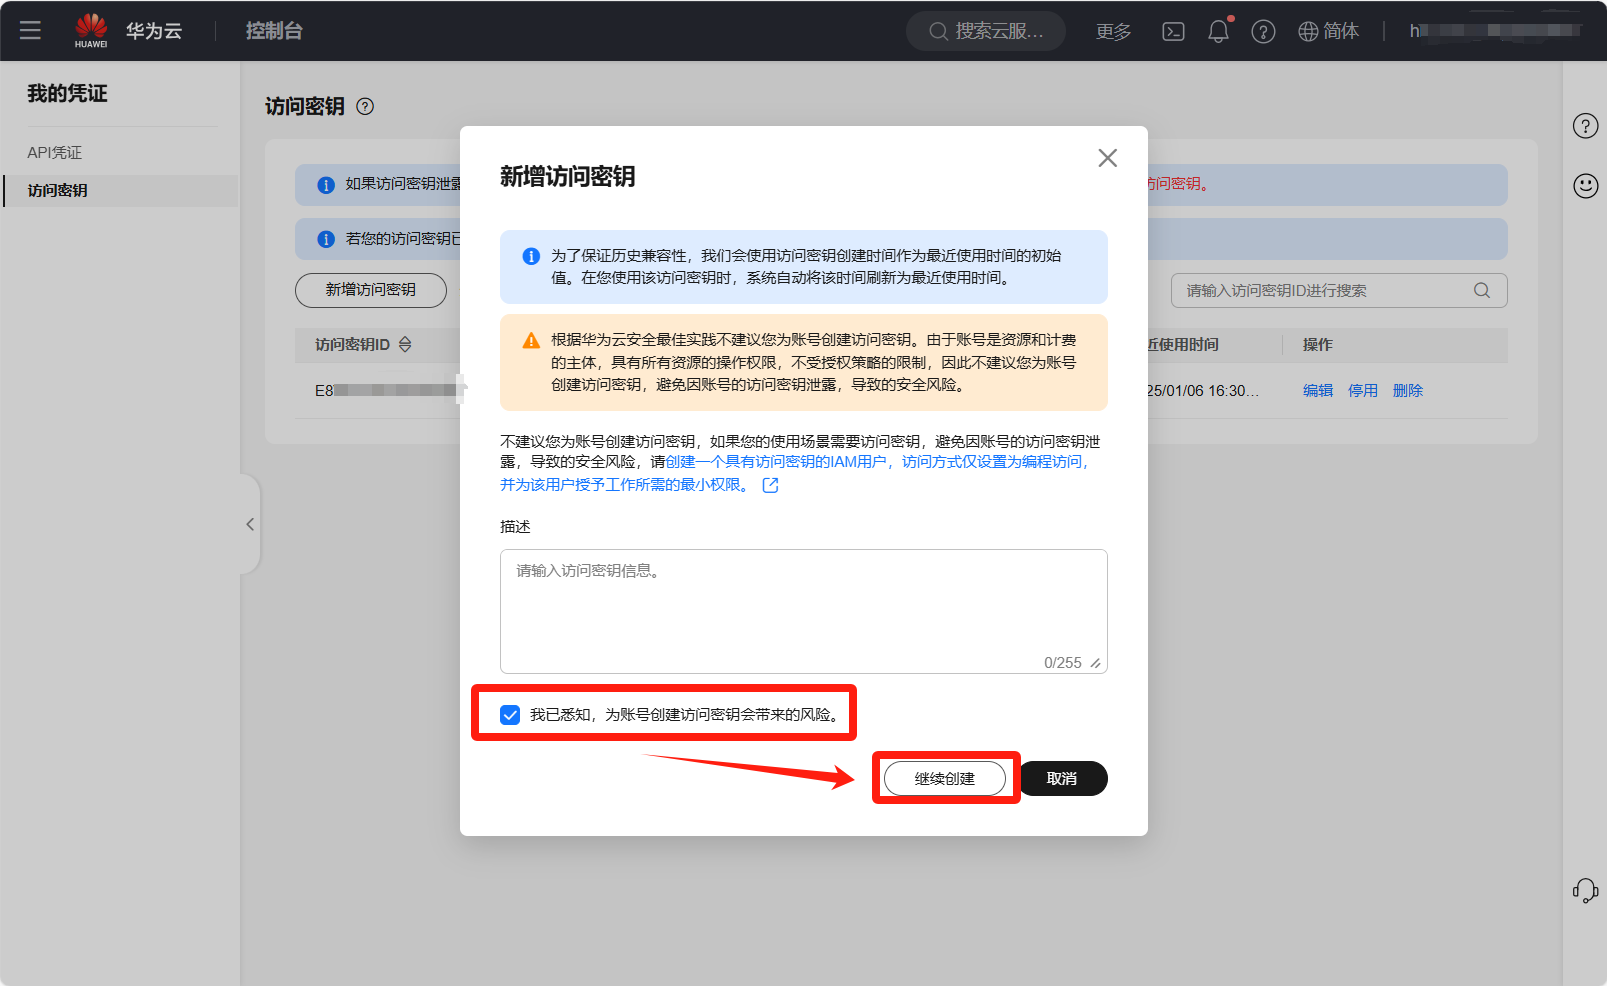This screenshot has height=986, width=1607.
Task: Open the 简体 language selector
Action: tap(1328, 32)
